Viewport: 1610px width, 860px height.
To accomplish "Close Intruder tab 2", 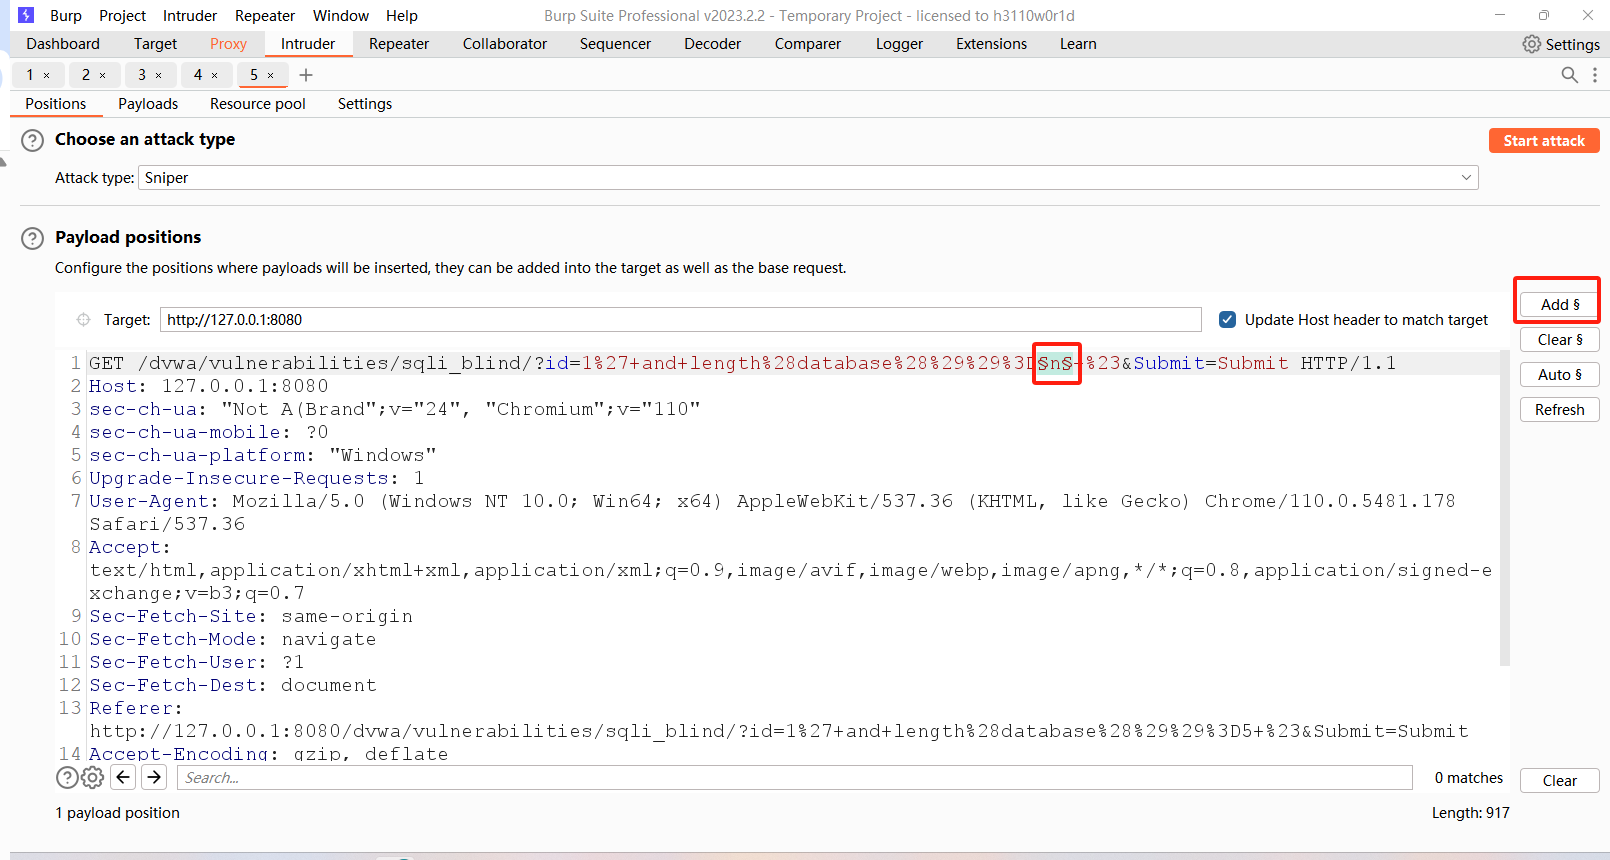I will click(102, 75).
